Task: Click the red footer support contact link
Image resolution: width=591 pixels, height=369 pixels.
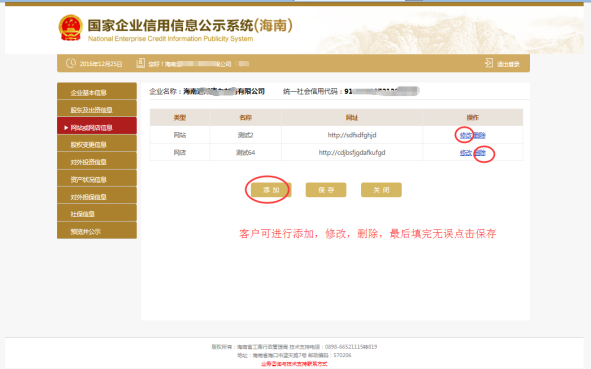Action: pyautogui.click(x=294, y=364)
